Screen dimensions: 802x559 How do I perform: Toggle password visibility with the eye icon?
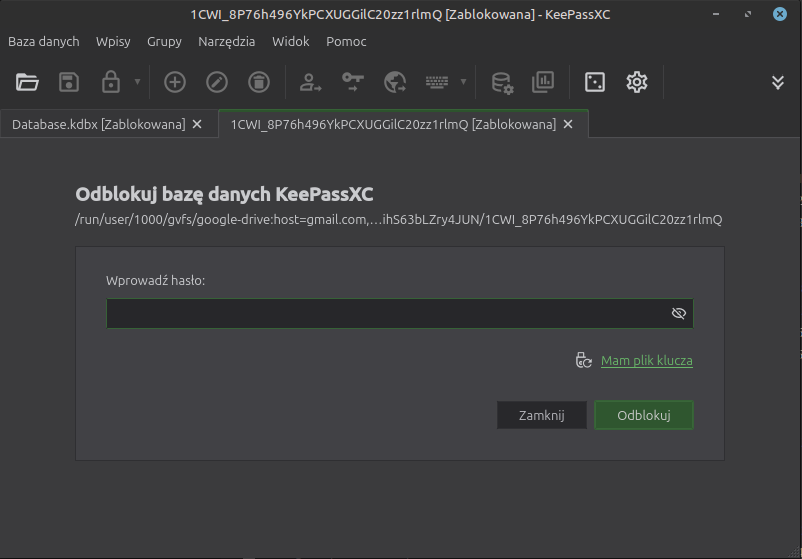tap(679, 314)
